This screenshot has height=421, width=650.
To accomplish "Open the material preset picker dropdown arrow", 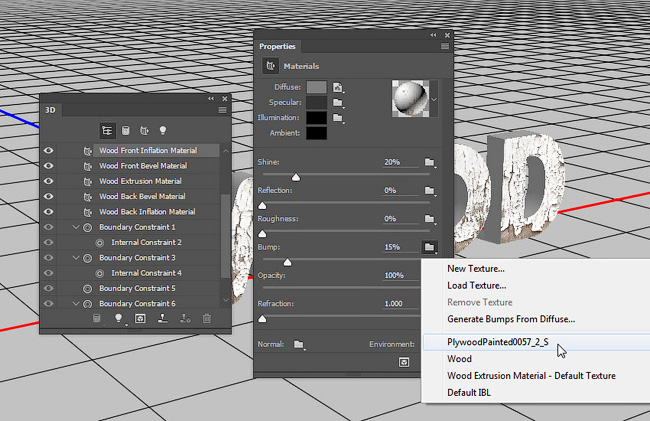I will tap(434, 99).
